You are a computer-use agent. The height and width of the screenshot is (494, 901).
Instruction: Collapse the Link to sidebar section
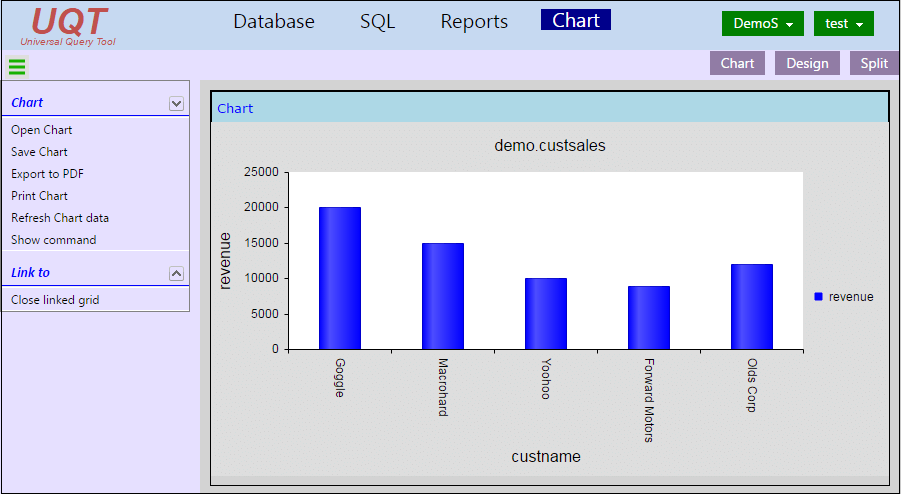176,273
